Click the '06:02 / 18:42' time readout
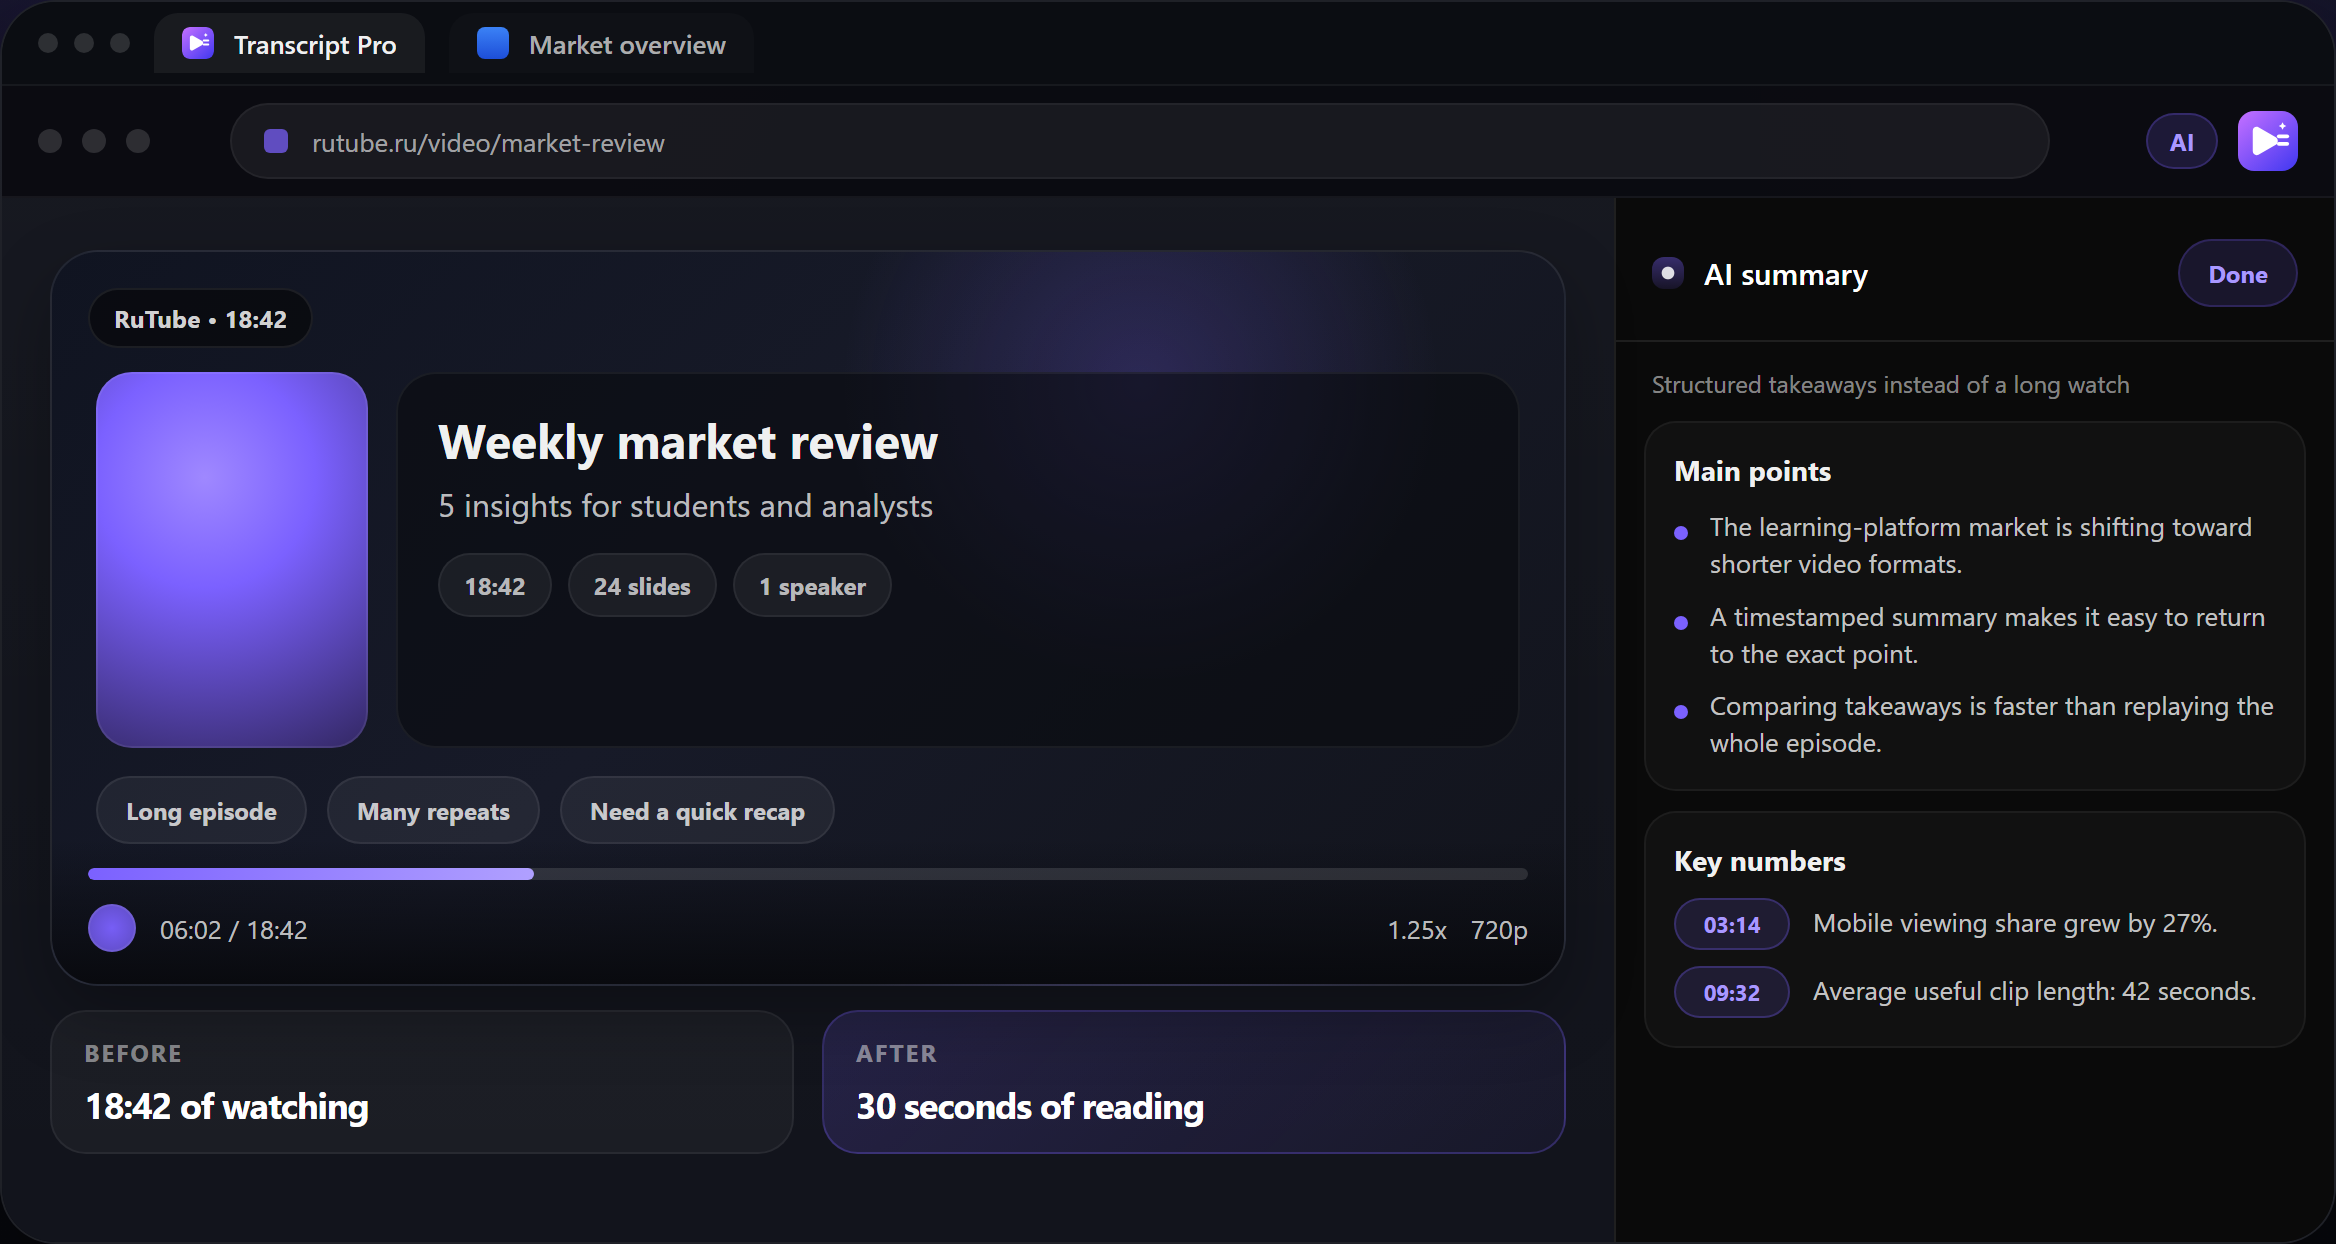Image resolution: width=2336 pixels, height=1244 pixels. [x=234, y=930]
